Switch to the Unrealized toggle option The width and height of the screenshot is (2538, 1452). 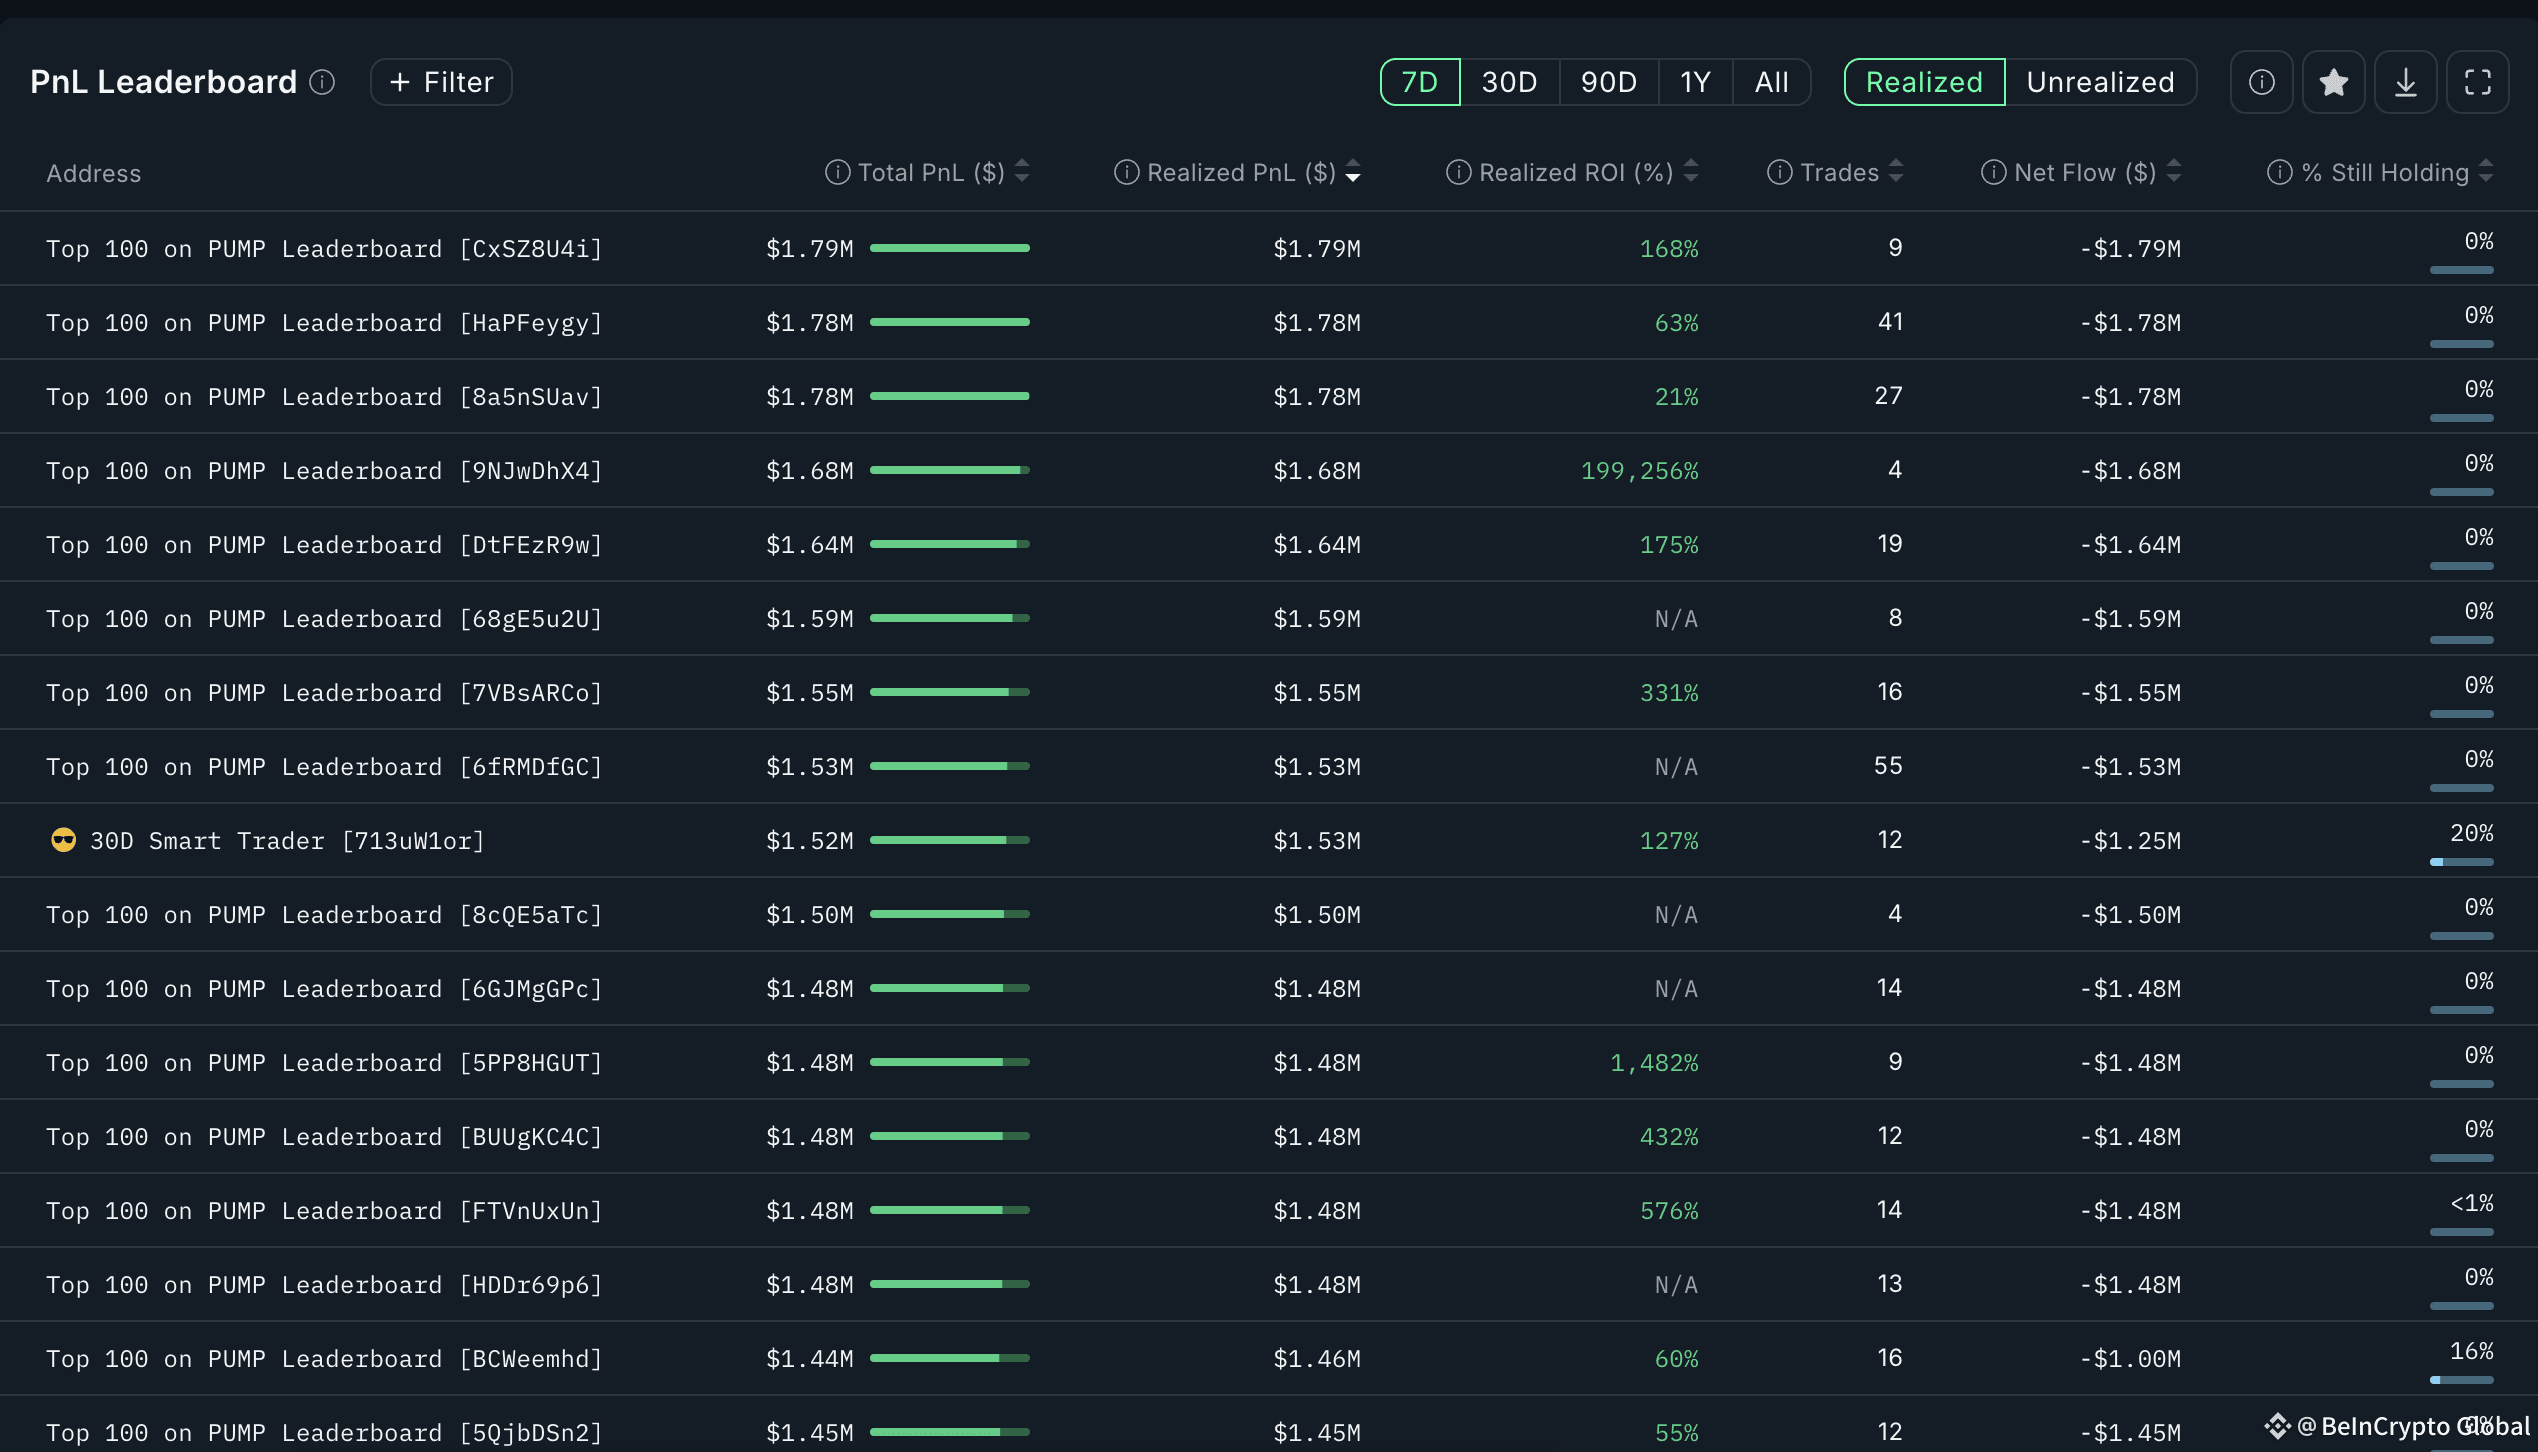[x=2100, y=82]
